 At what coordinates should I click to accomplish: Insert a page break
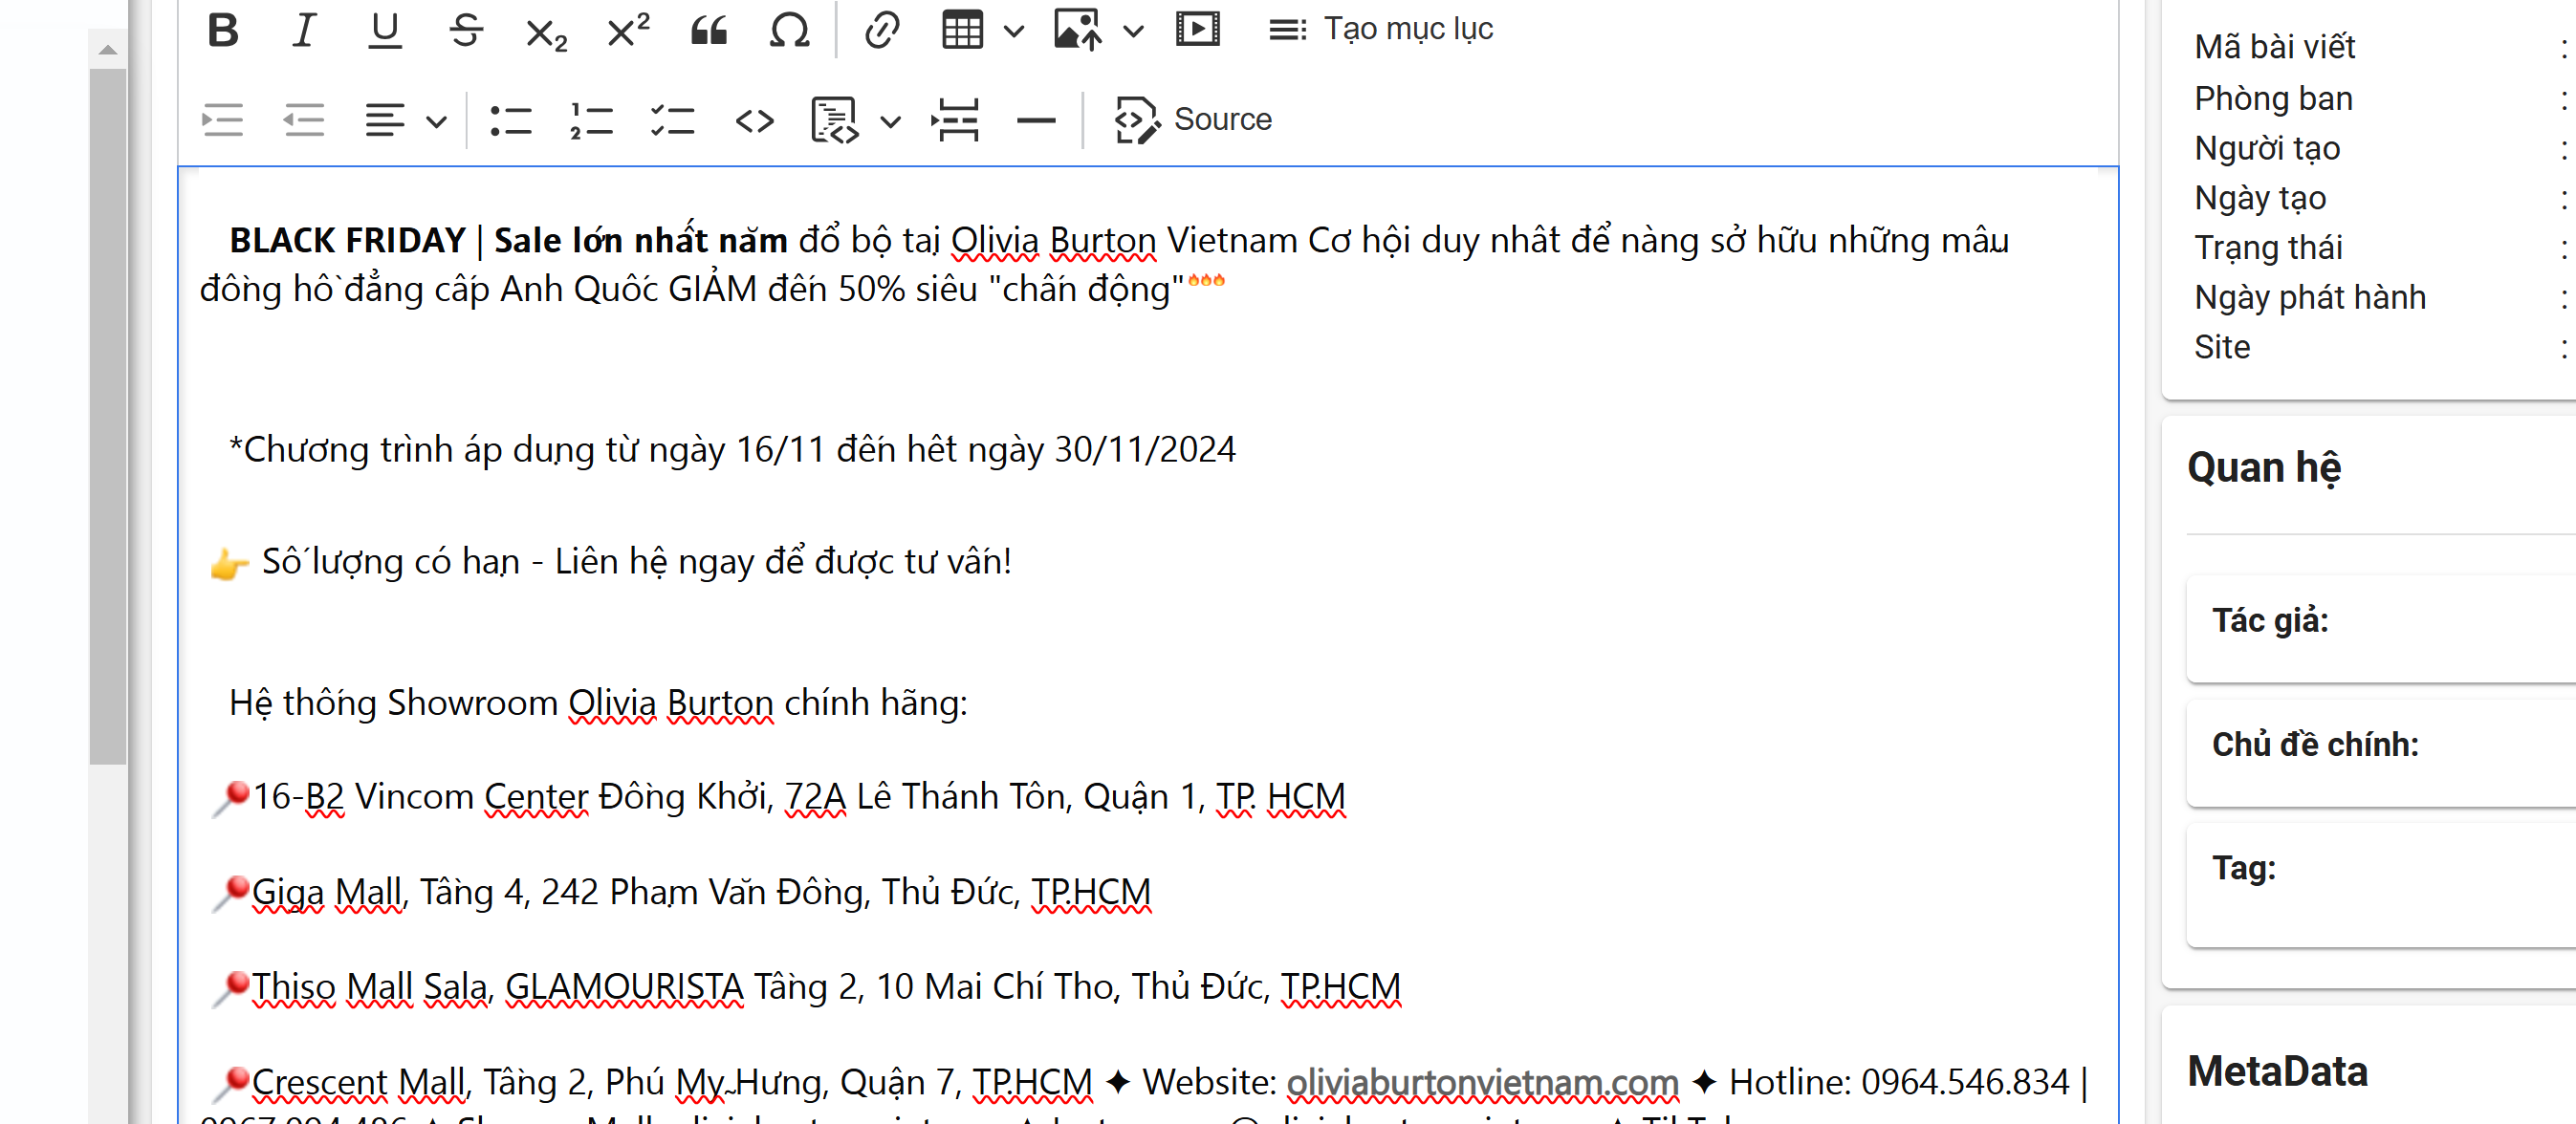pos(956,120)
